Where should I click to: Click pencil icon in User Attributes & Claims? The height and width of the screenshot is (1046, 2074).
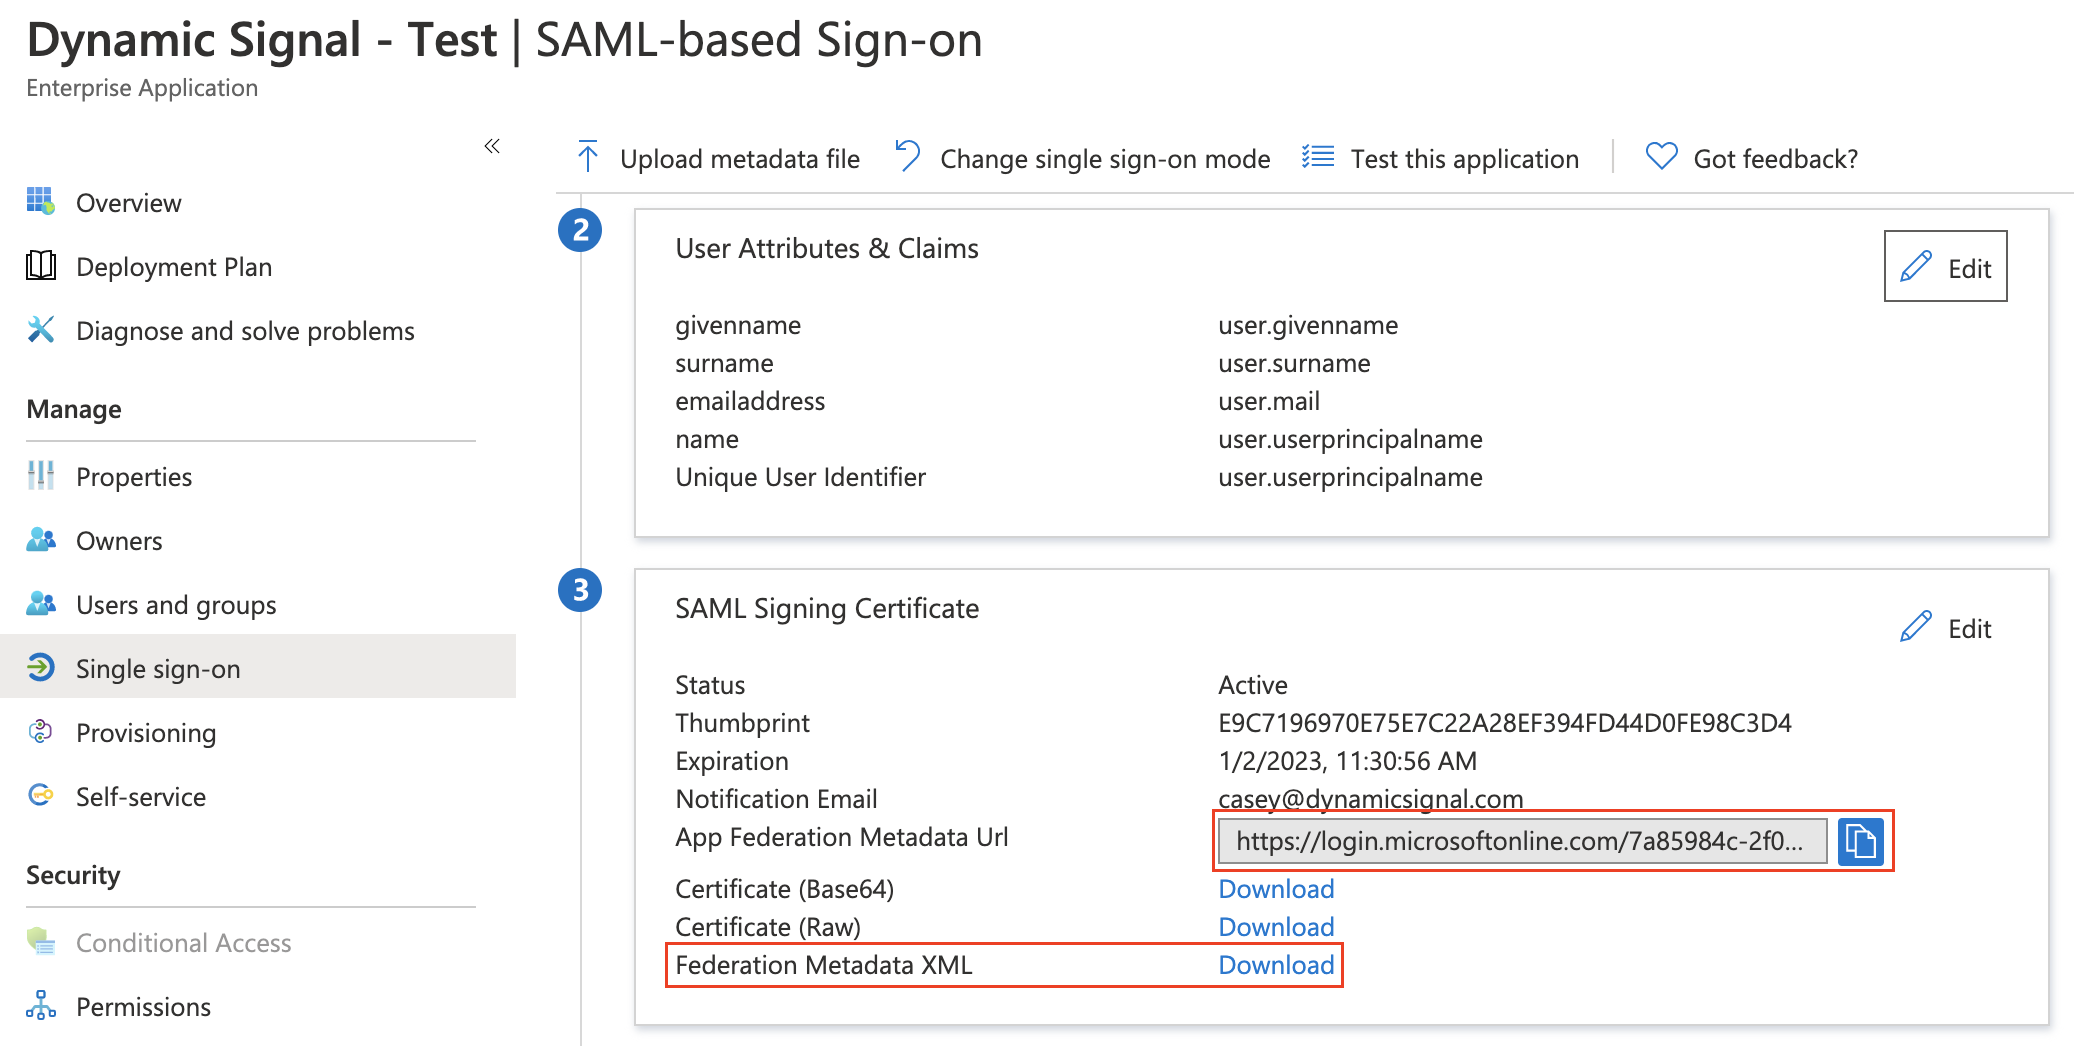click(1916, 267)
